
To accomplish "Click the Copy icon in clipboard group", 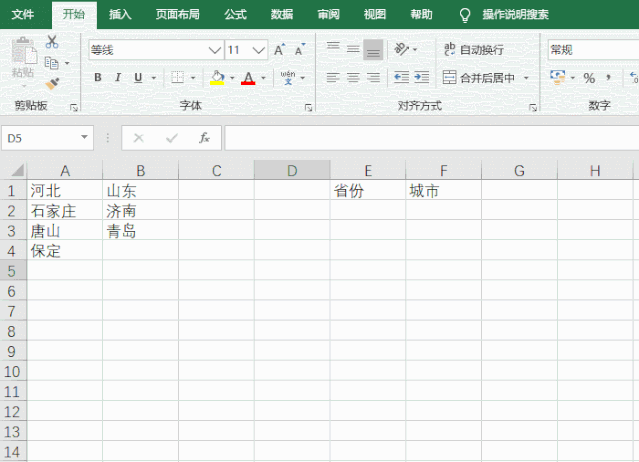I will tap(52, 63).
